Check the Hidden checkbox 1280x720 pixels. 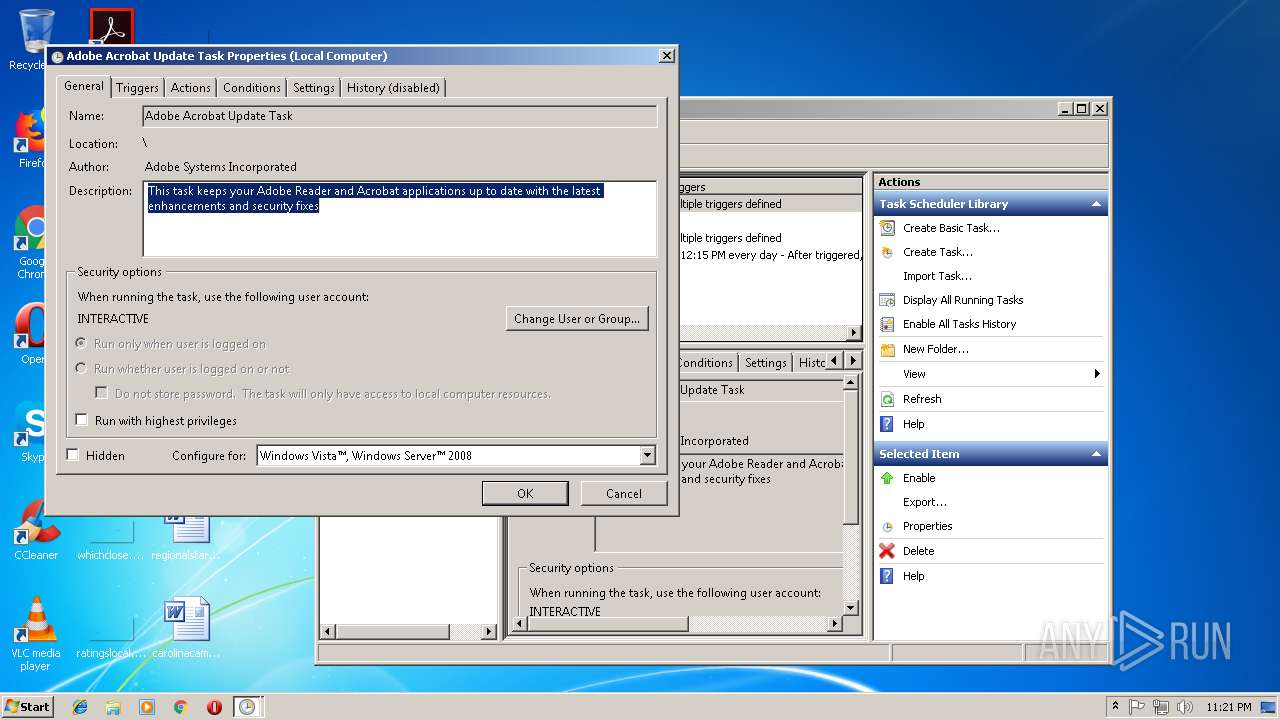click(72, 455)
